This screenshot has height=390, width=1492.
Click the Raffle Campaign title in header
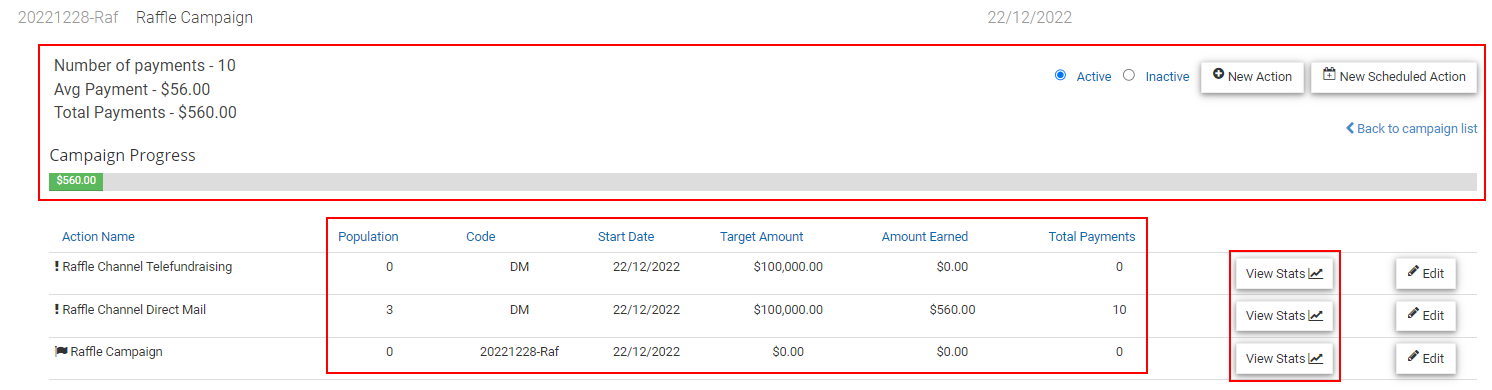tap(194, 18)
